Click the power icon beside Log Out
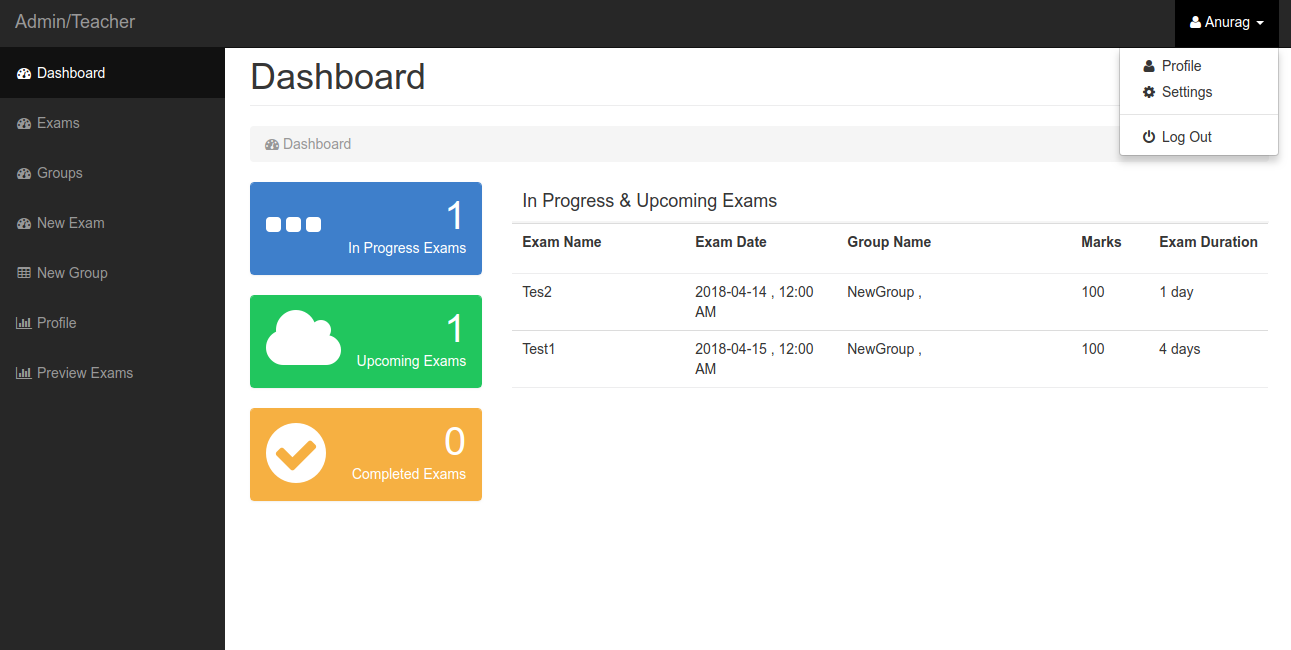The height and width of the screenshot is (650, 1291). tap(1149, 137)
